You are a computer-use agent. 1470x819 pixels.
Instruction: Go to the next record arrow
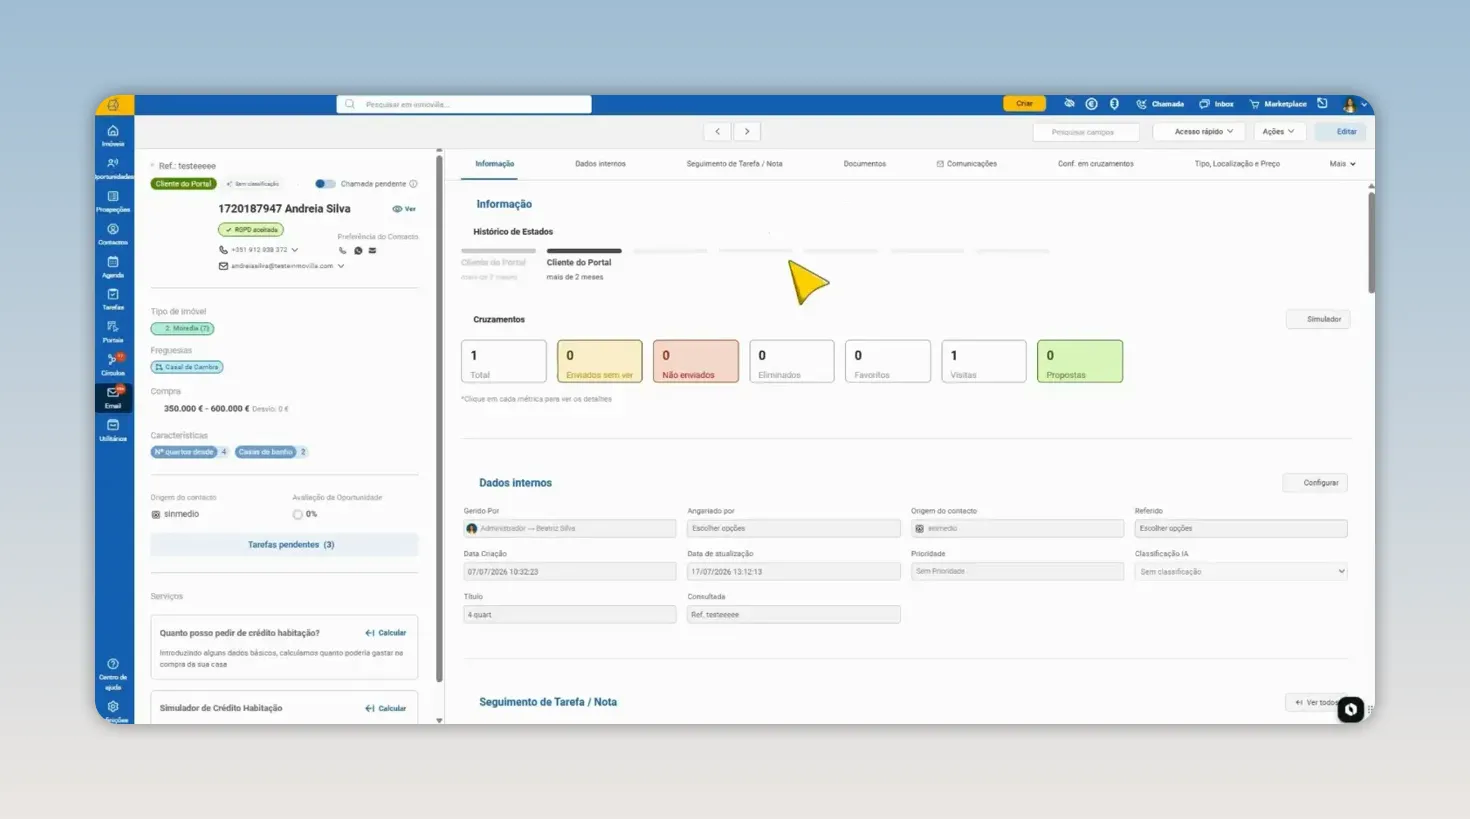pos(747,131)
